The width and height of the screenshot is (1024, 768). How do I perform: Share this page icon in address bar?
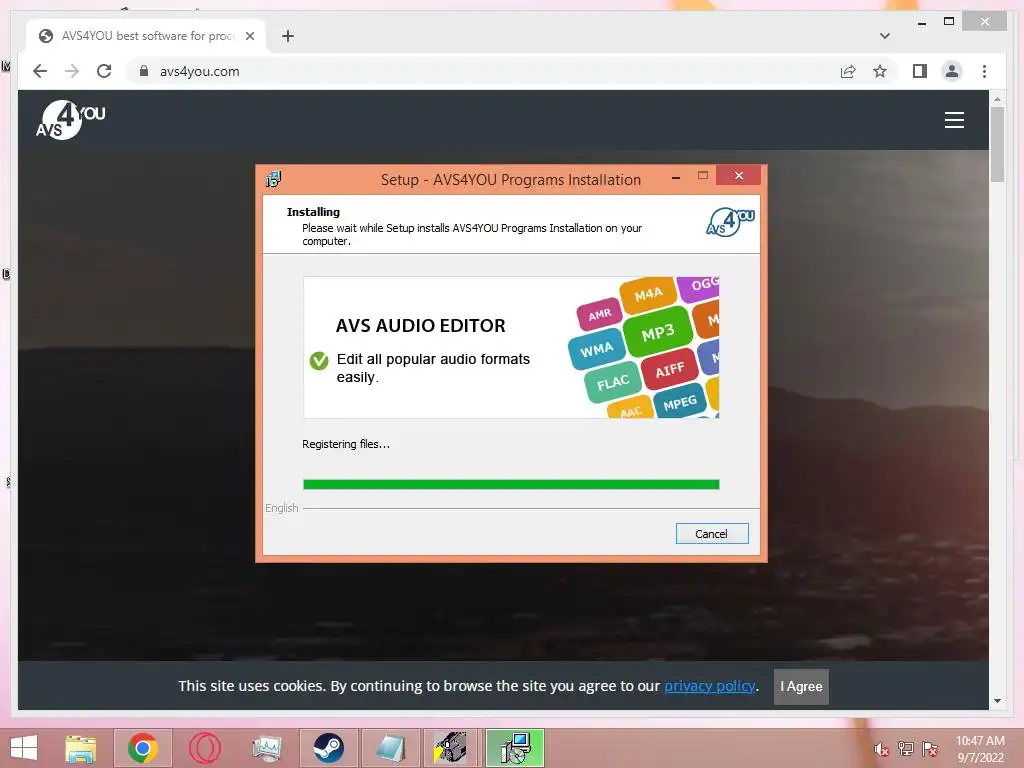[x=848, y=71]
